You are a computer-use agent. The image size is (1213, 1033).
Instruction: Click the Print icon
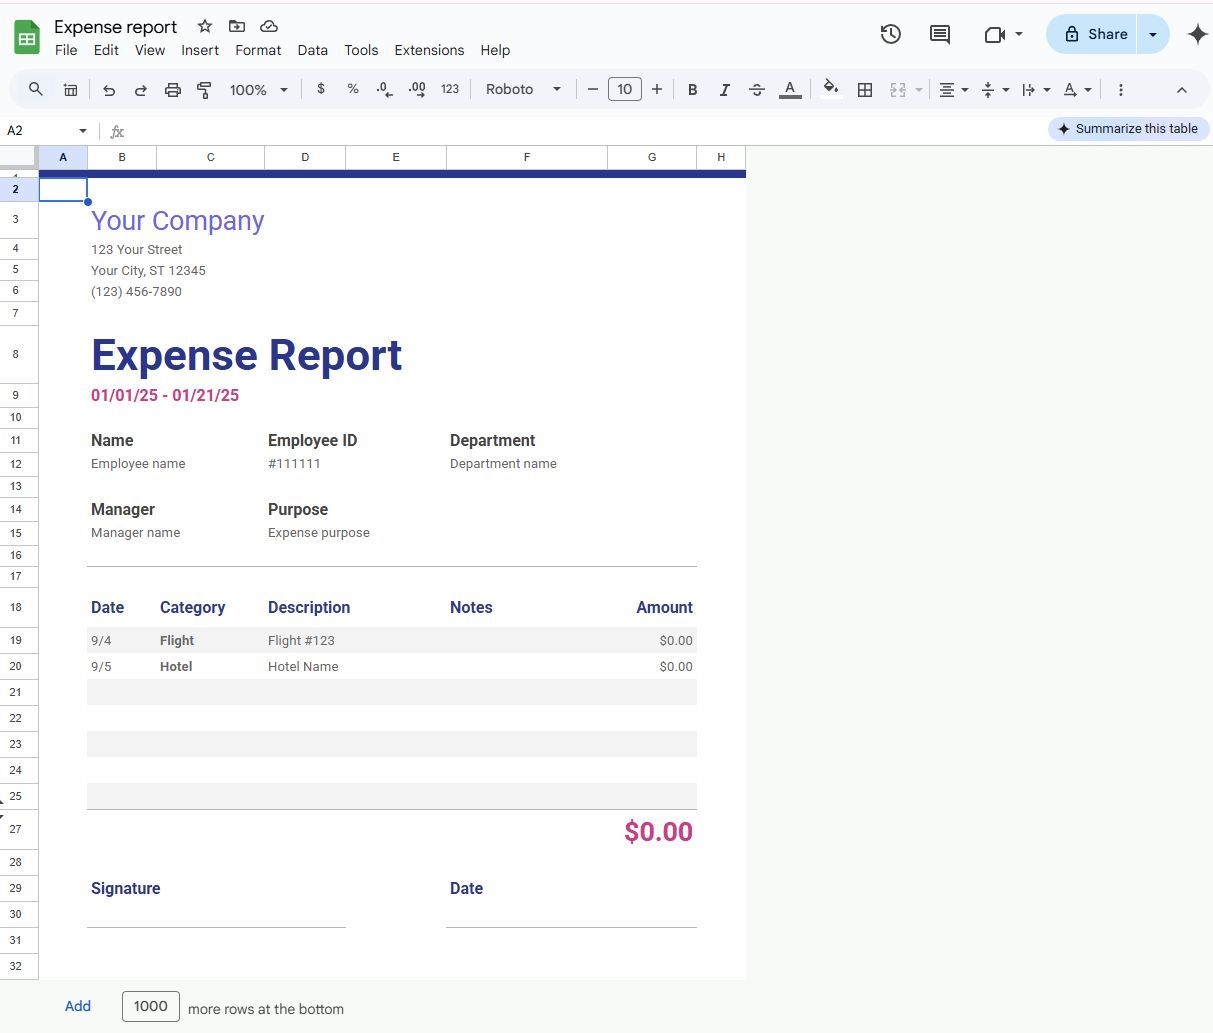(173, 89)
